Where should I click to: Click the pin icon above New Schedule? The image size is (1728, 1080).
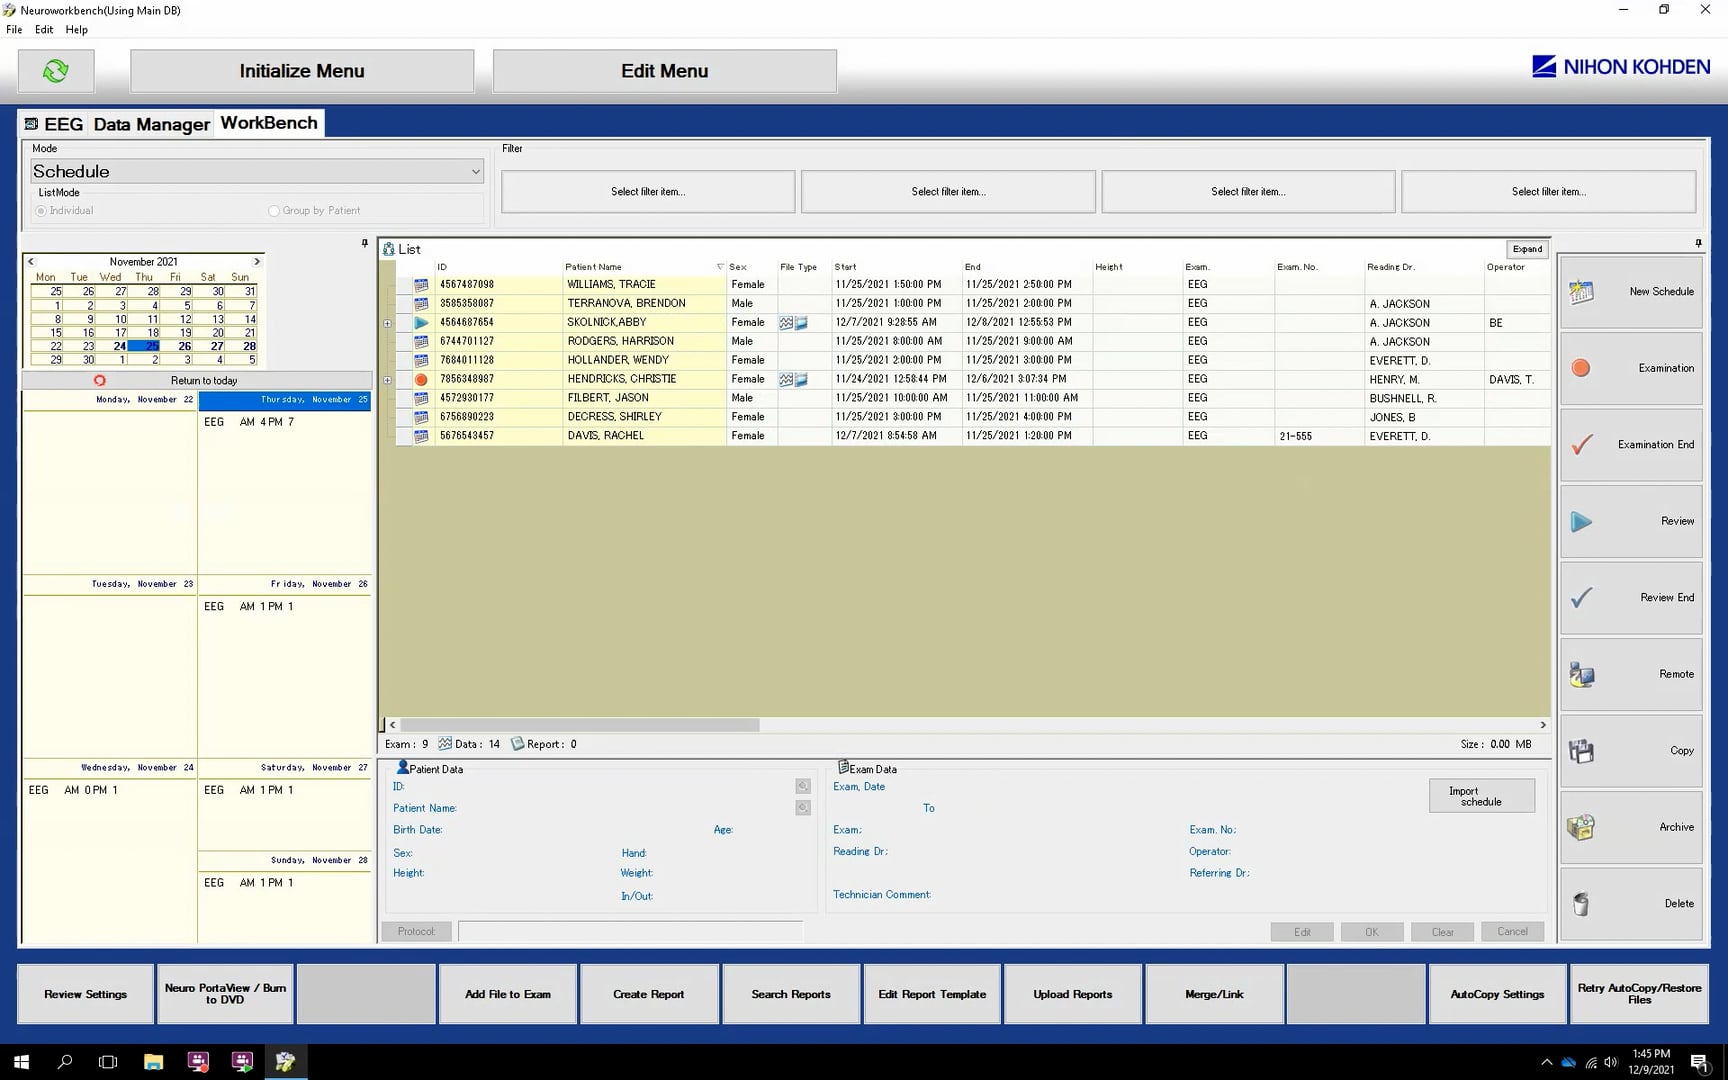1698,243
